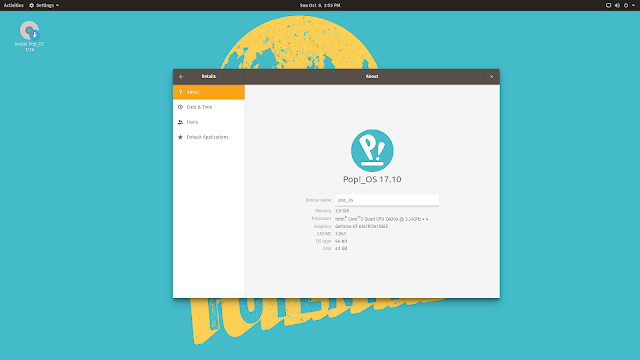Select the About sidebar row
Screen dimensions: 640x360
coord(209,92)
